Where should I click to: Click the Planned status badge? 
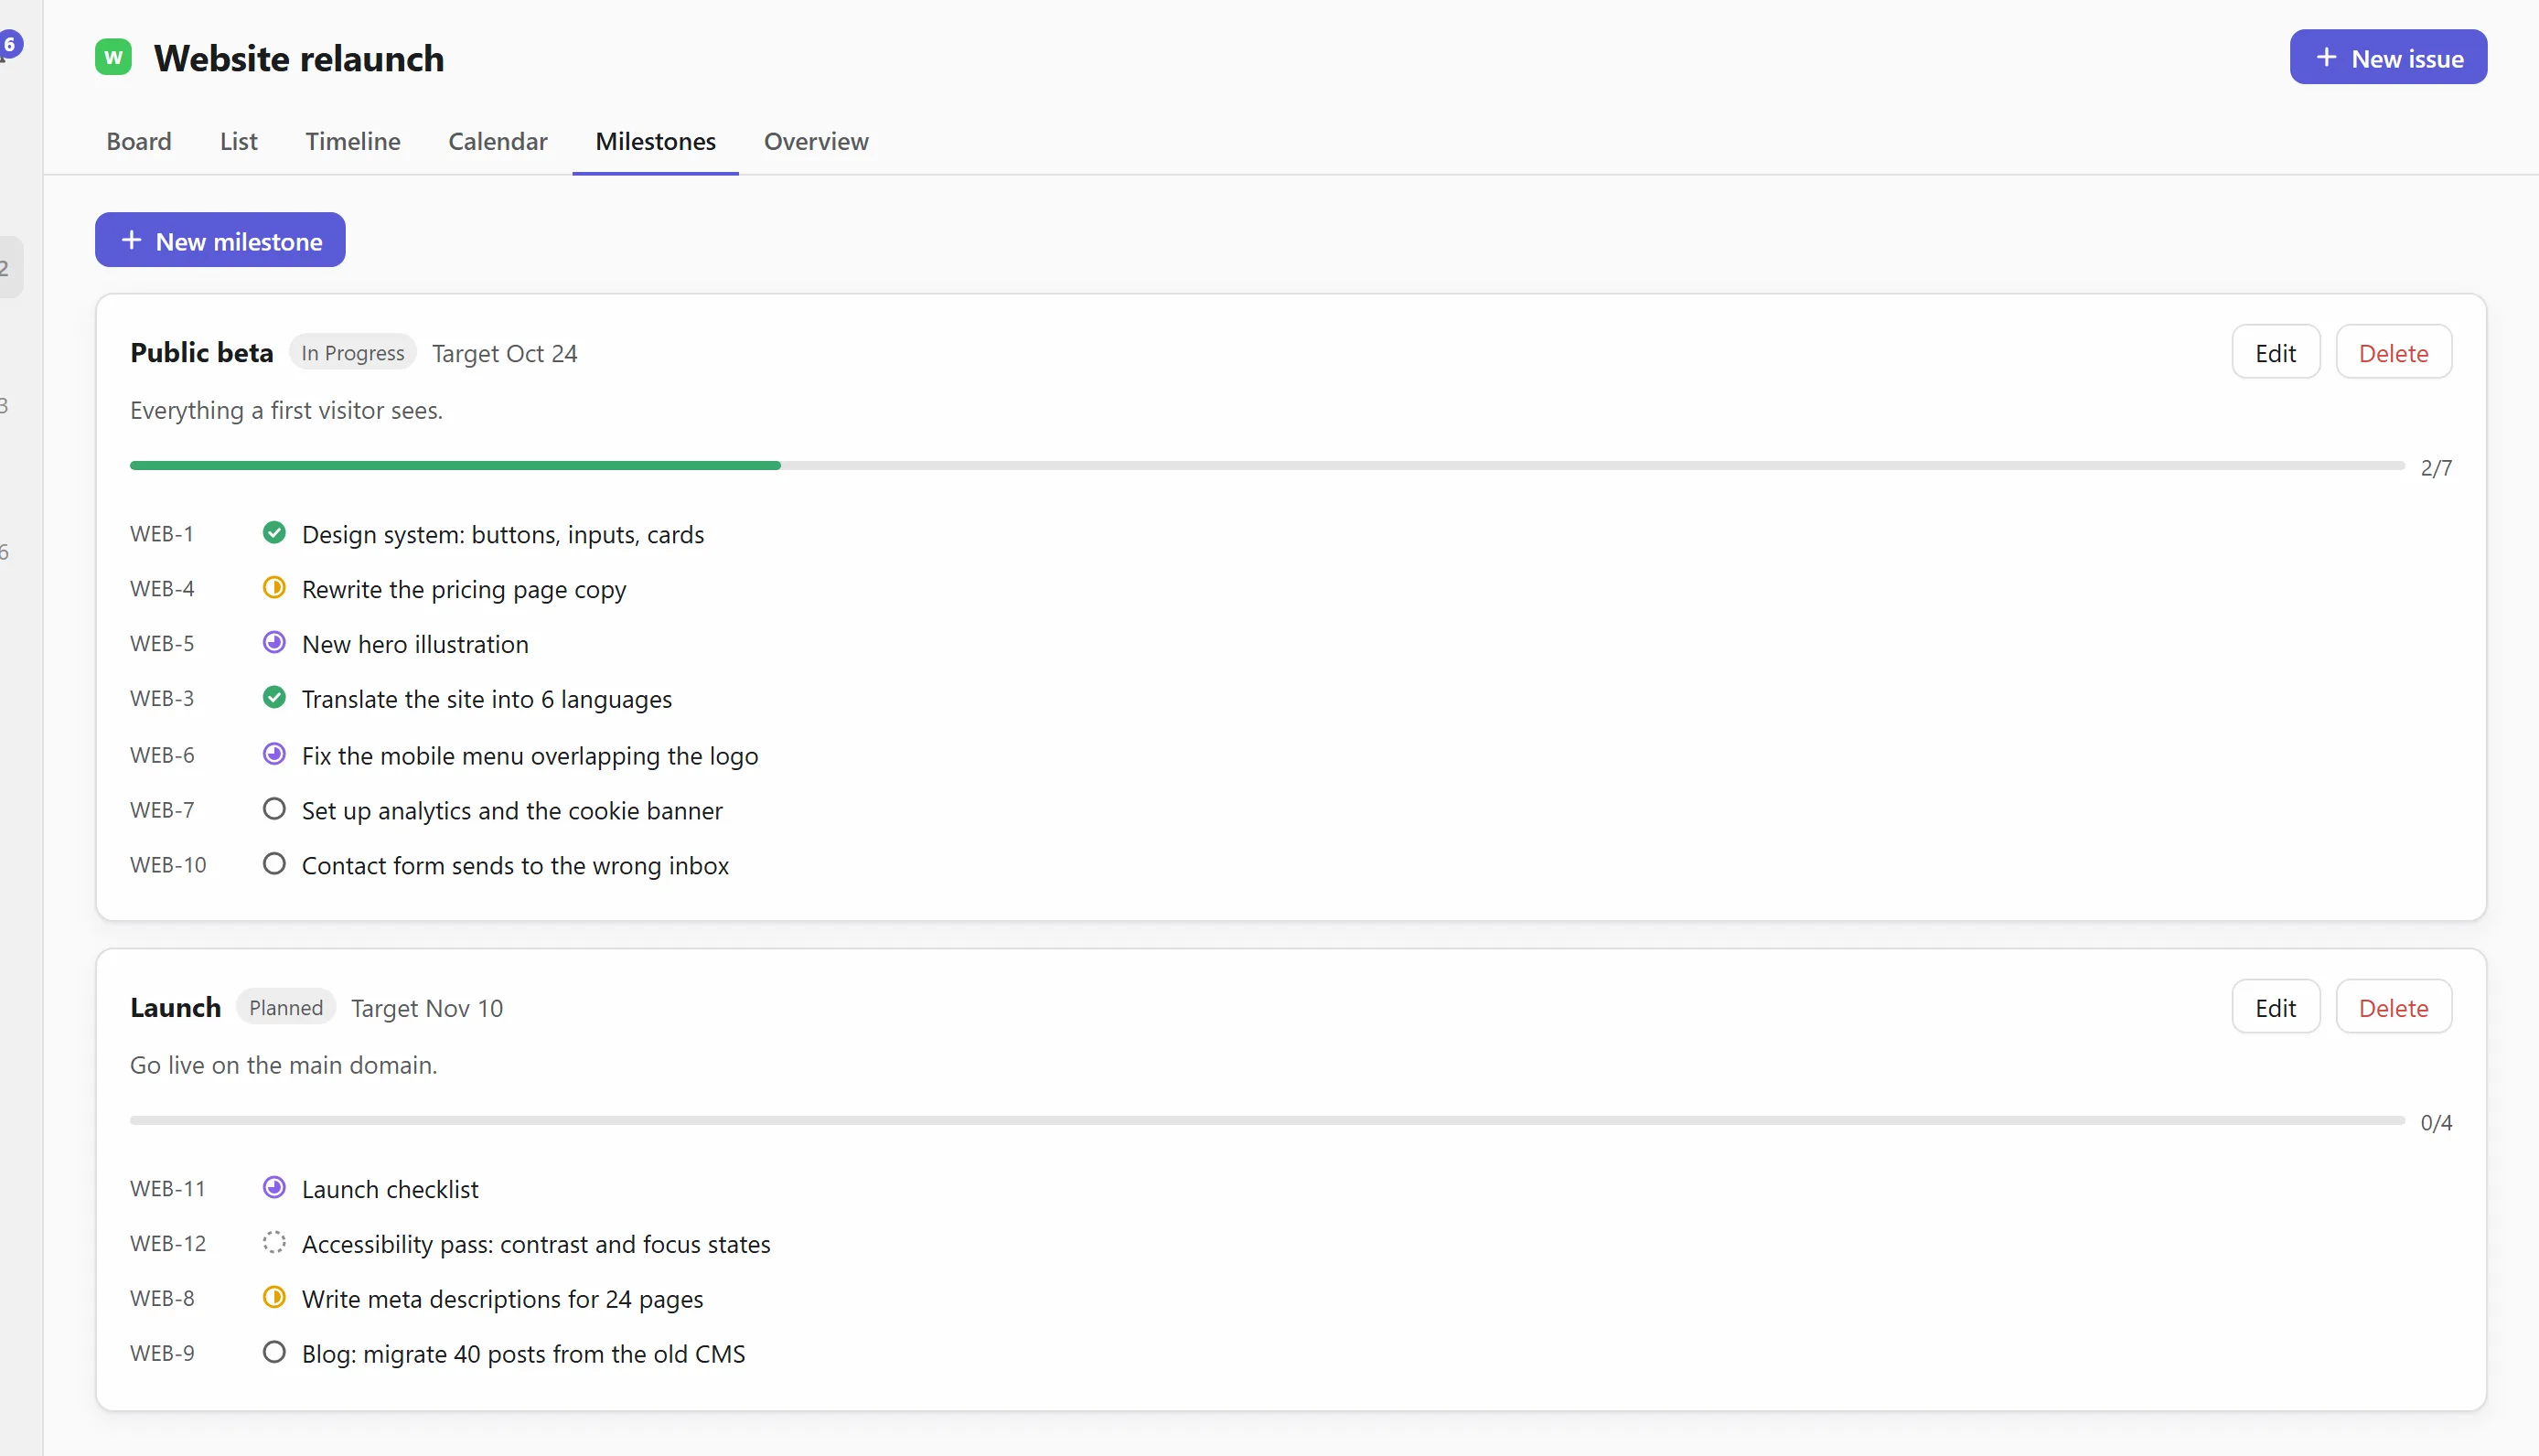coord(286,1007)
